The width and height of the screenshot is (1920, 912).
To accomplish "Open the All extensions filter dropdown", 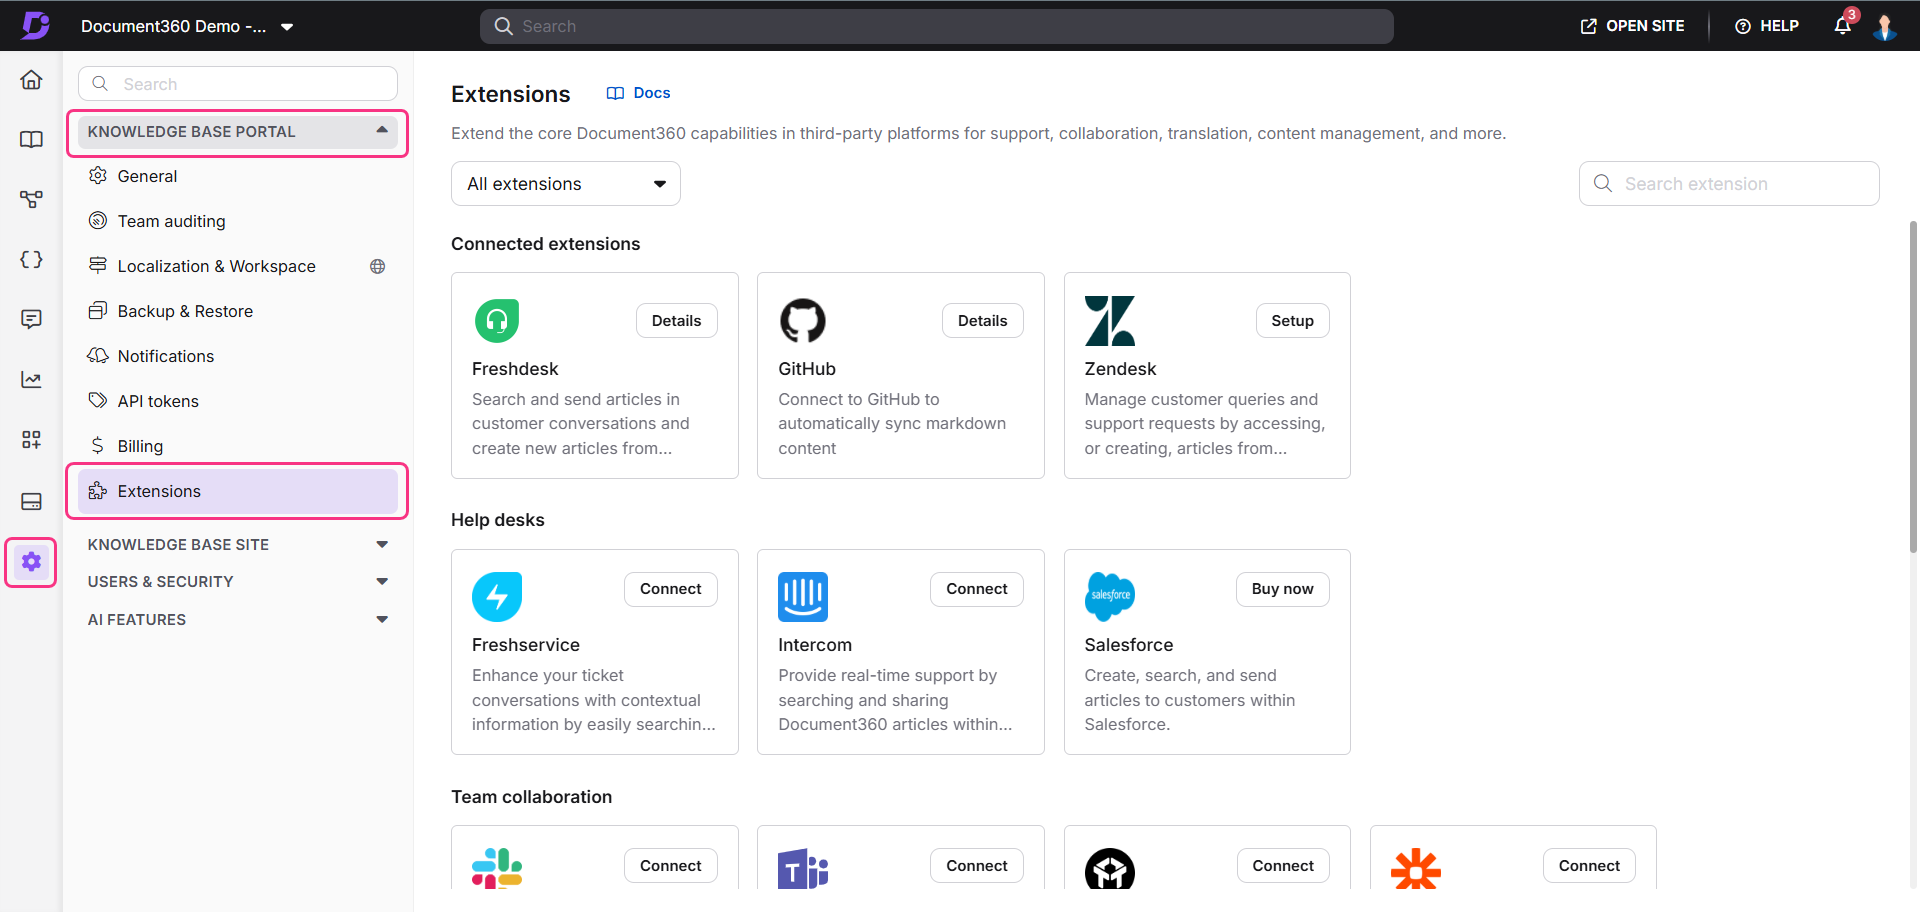I will [x=565, y=184].
